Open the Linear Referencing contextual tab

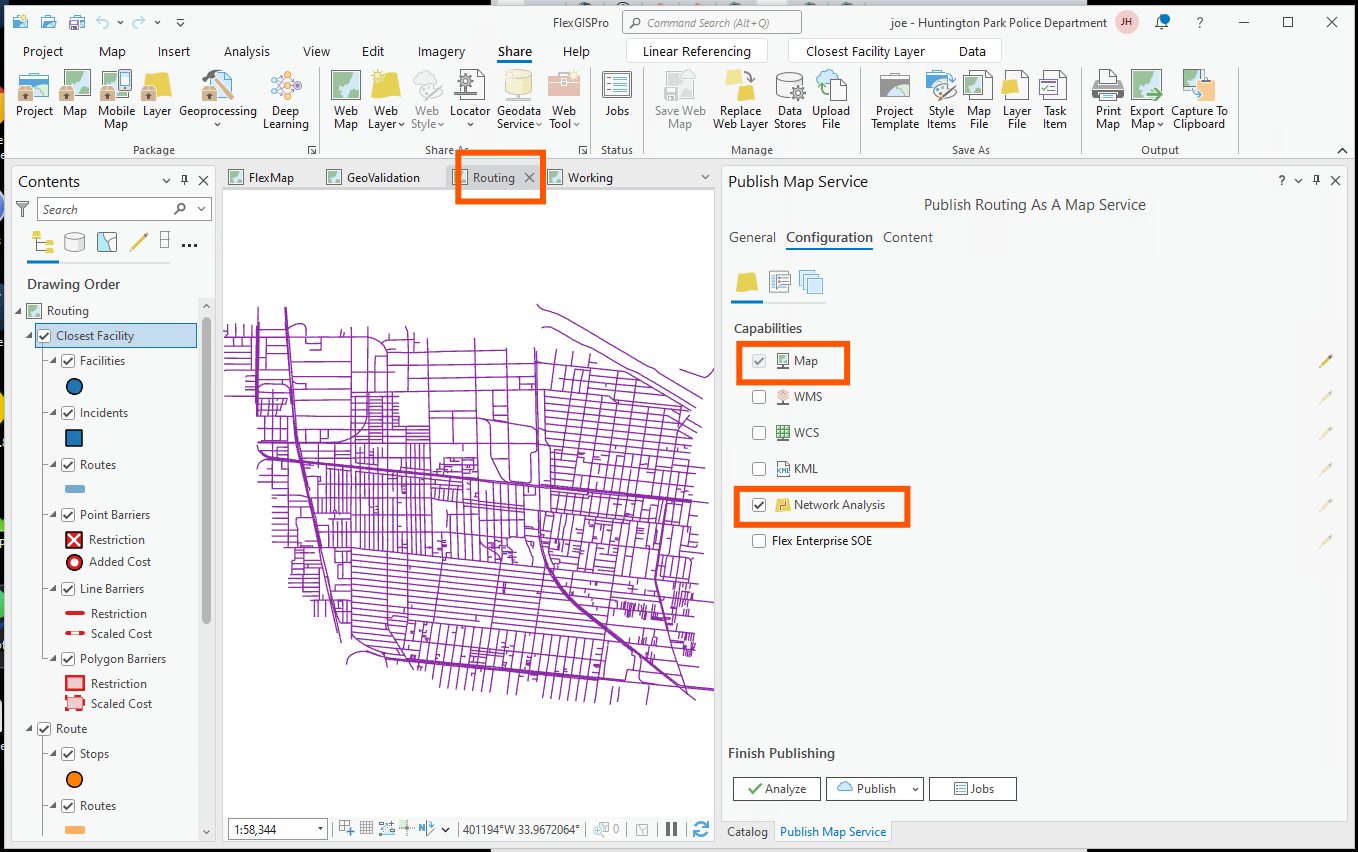click(697, 51)
